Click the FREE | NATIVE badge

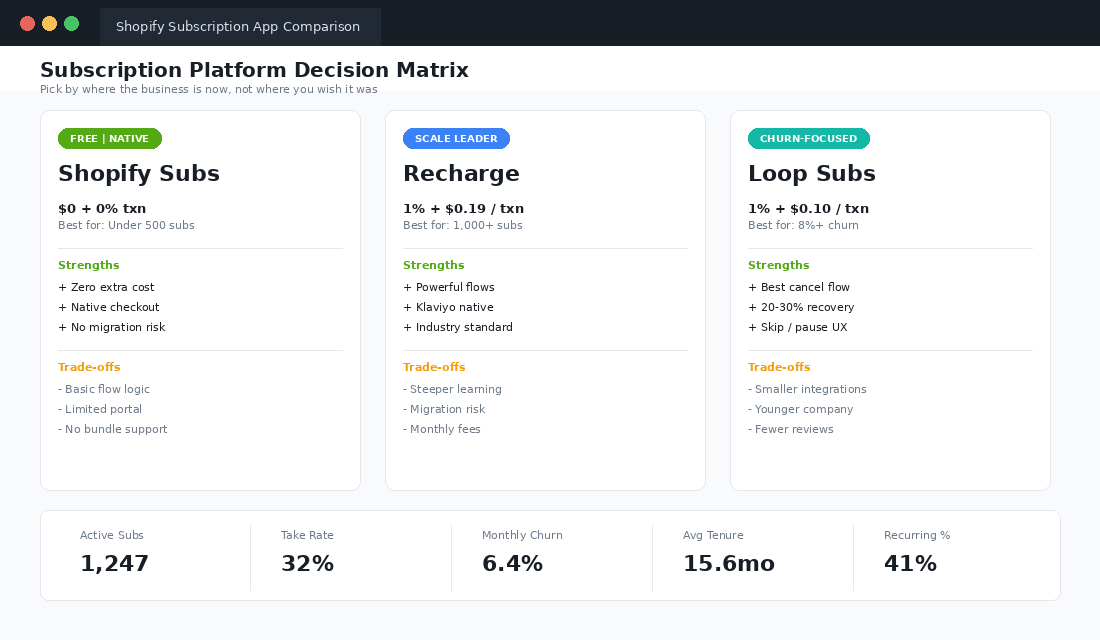click(x=109, y=138)
